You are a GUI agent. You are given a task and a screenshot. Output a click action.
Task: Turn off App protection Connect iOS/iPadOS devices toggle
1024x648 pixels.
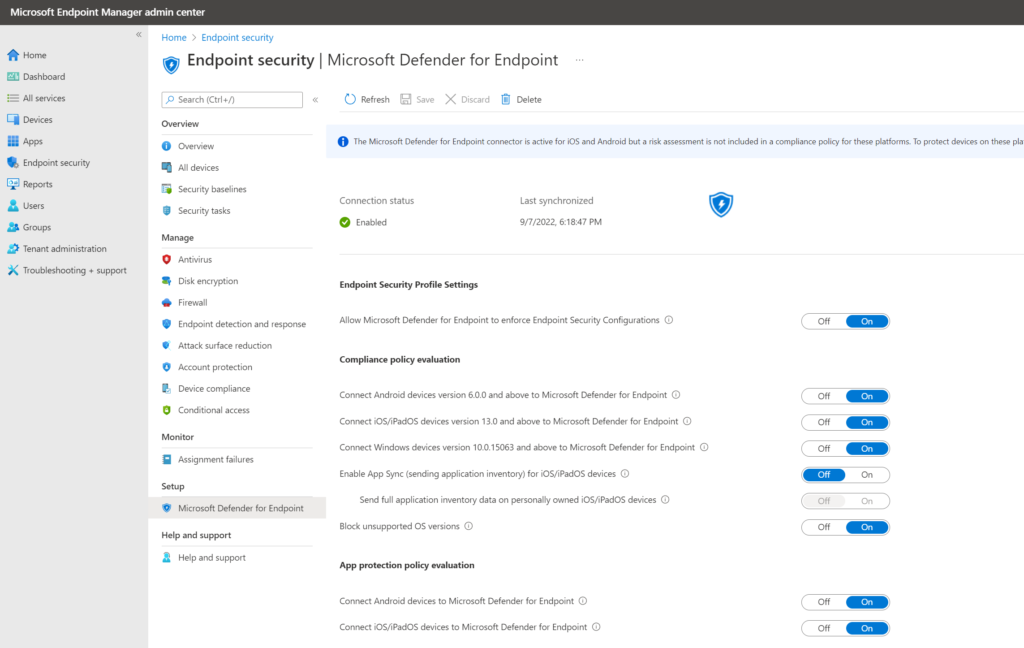coord(824,628)
